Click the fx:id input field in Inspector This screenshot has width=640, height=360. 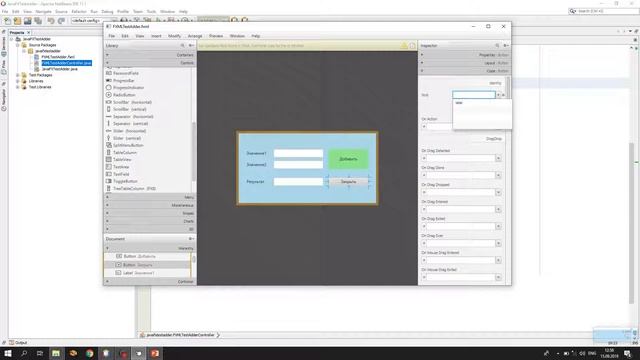(x=473, y=95)
